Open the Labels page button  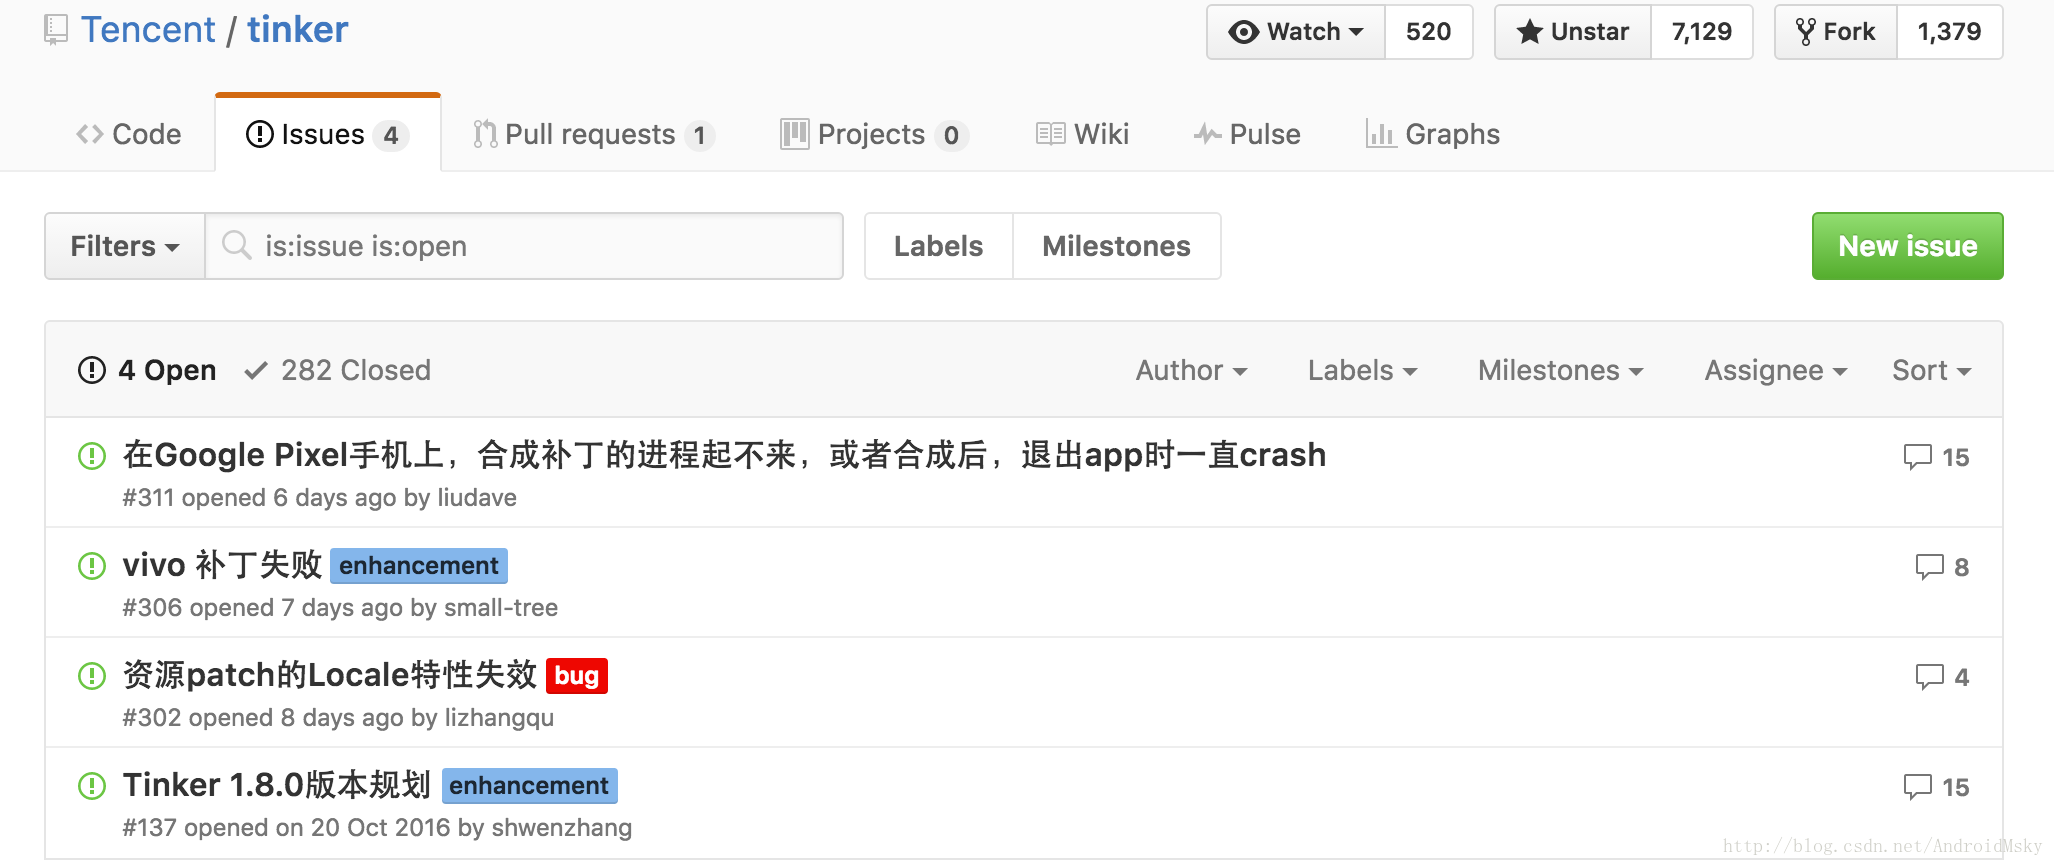(938, 246)
